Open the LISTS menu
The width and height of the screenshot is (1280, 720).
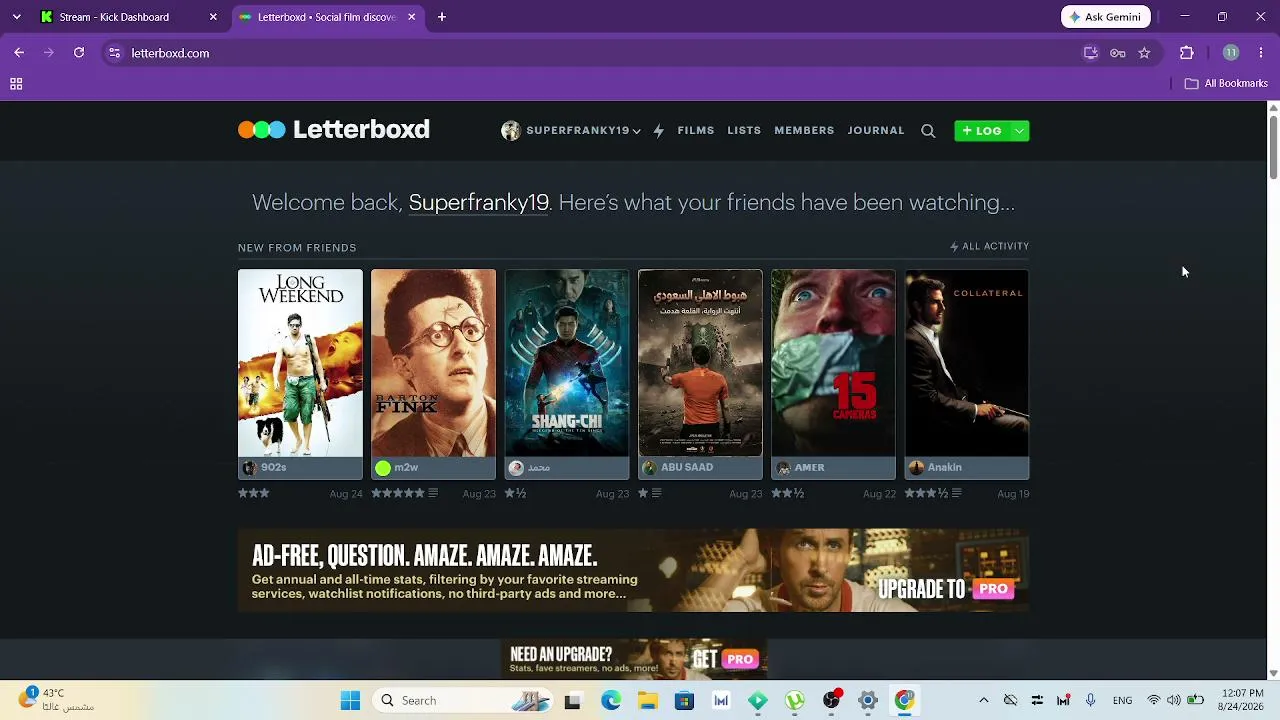pyautogui.click(x=744, y=131)
